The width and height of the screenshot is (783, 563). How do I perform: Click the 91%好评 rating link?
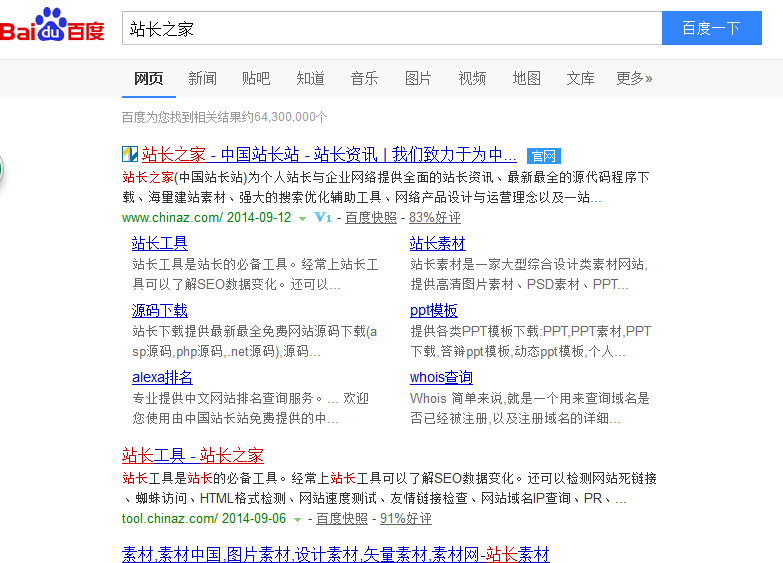406,519
